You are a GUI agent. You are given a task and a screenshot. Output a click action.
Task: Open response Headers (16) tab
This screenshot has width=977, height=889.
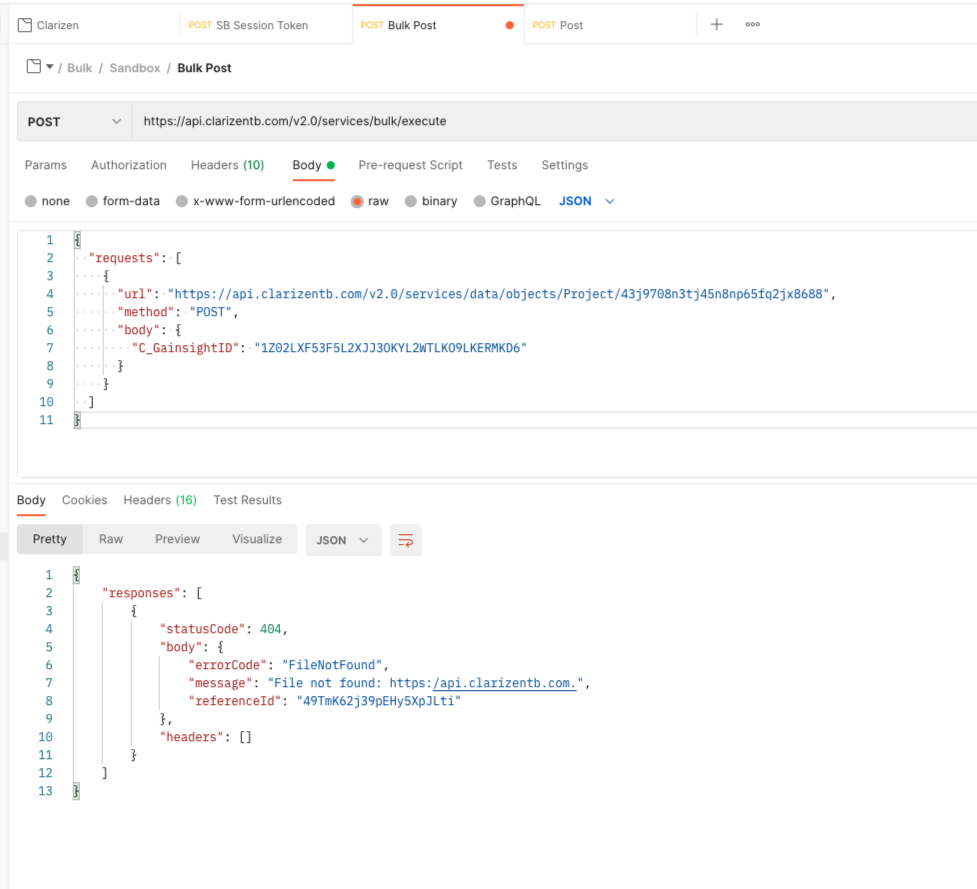(x=160, y=500)
